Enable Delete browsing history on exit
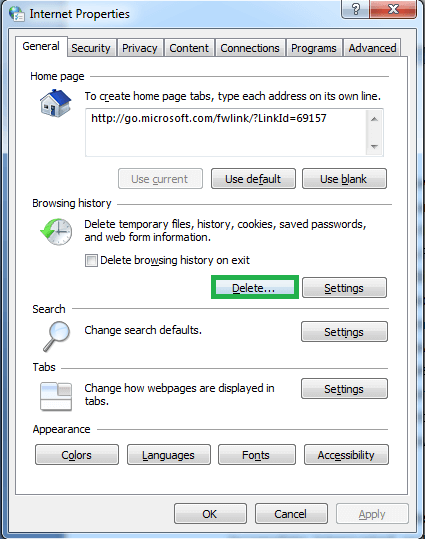The width and height of the screenshot is (425, 539). pos(91,261)
